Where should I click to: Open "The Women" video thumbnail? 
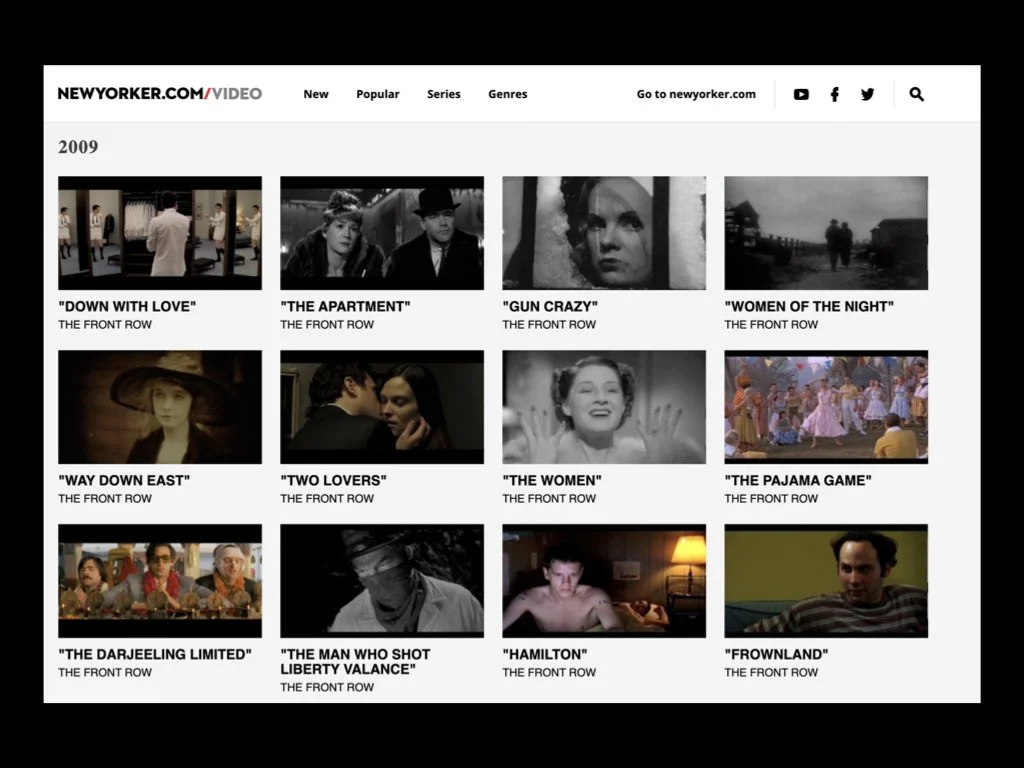point(604,407)
